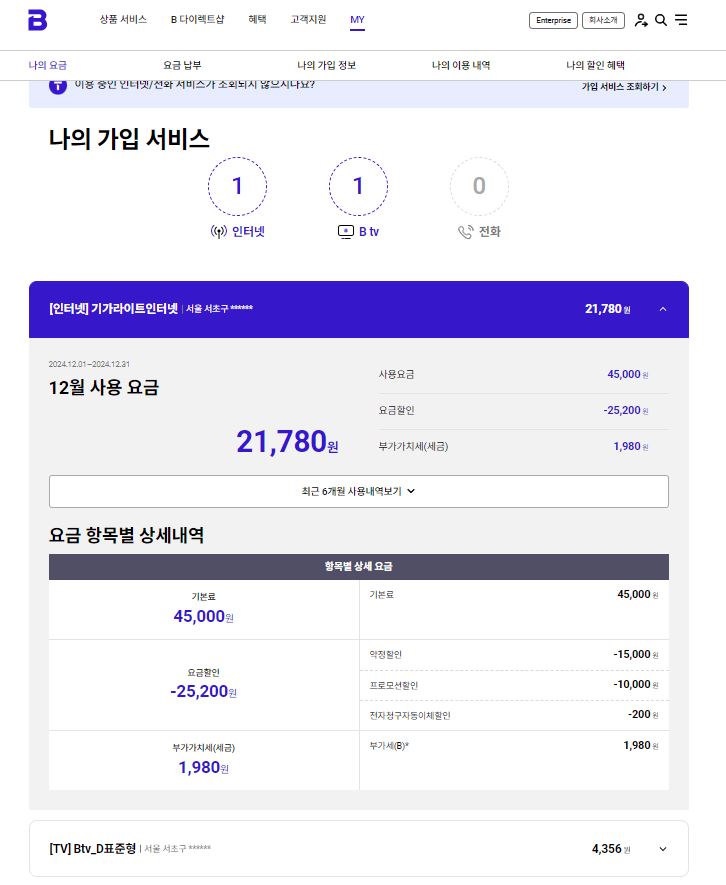Click the 전화 service label
This screenshot has width=726, height=885.
pyautogui.click(x=489, y=231)
